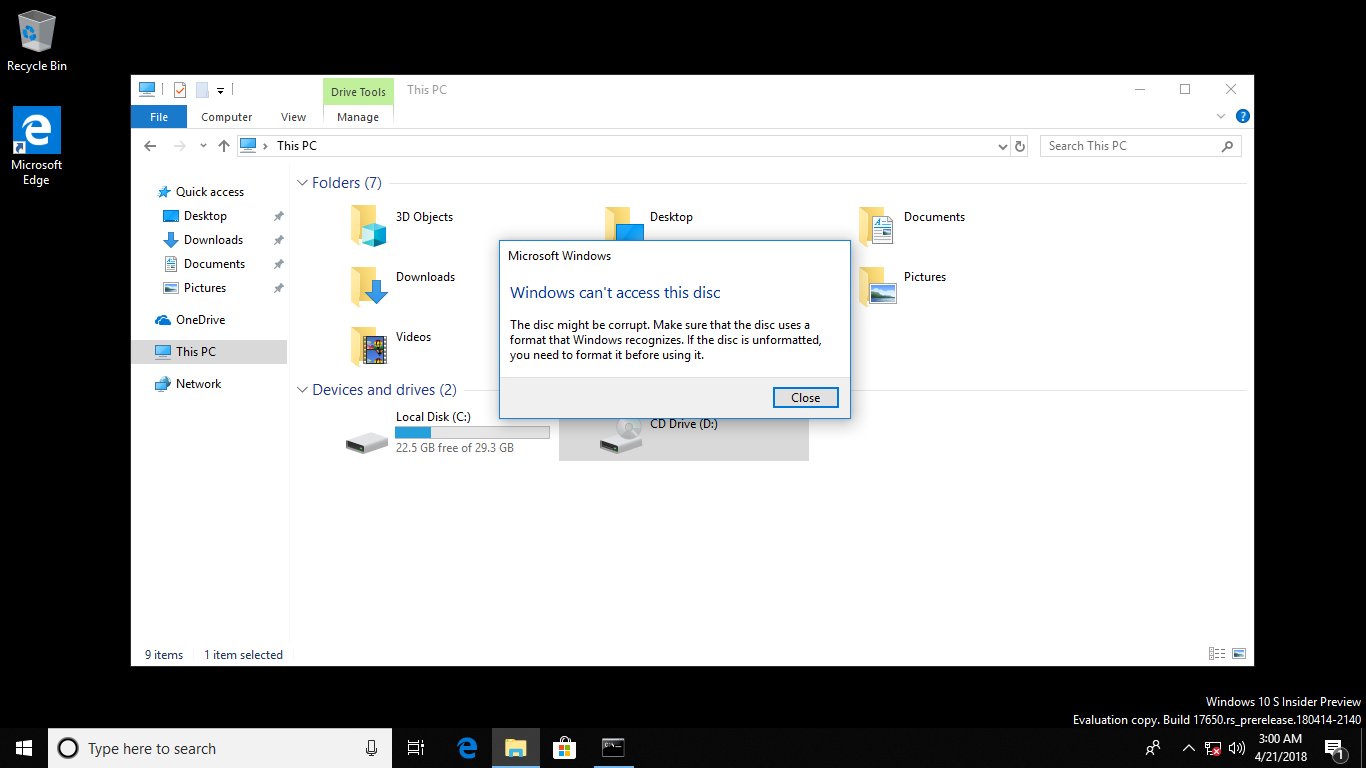
Task: Click the network status tray icon
Action: pos(1212,748)
